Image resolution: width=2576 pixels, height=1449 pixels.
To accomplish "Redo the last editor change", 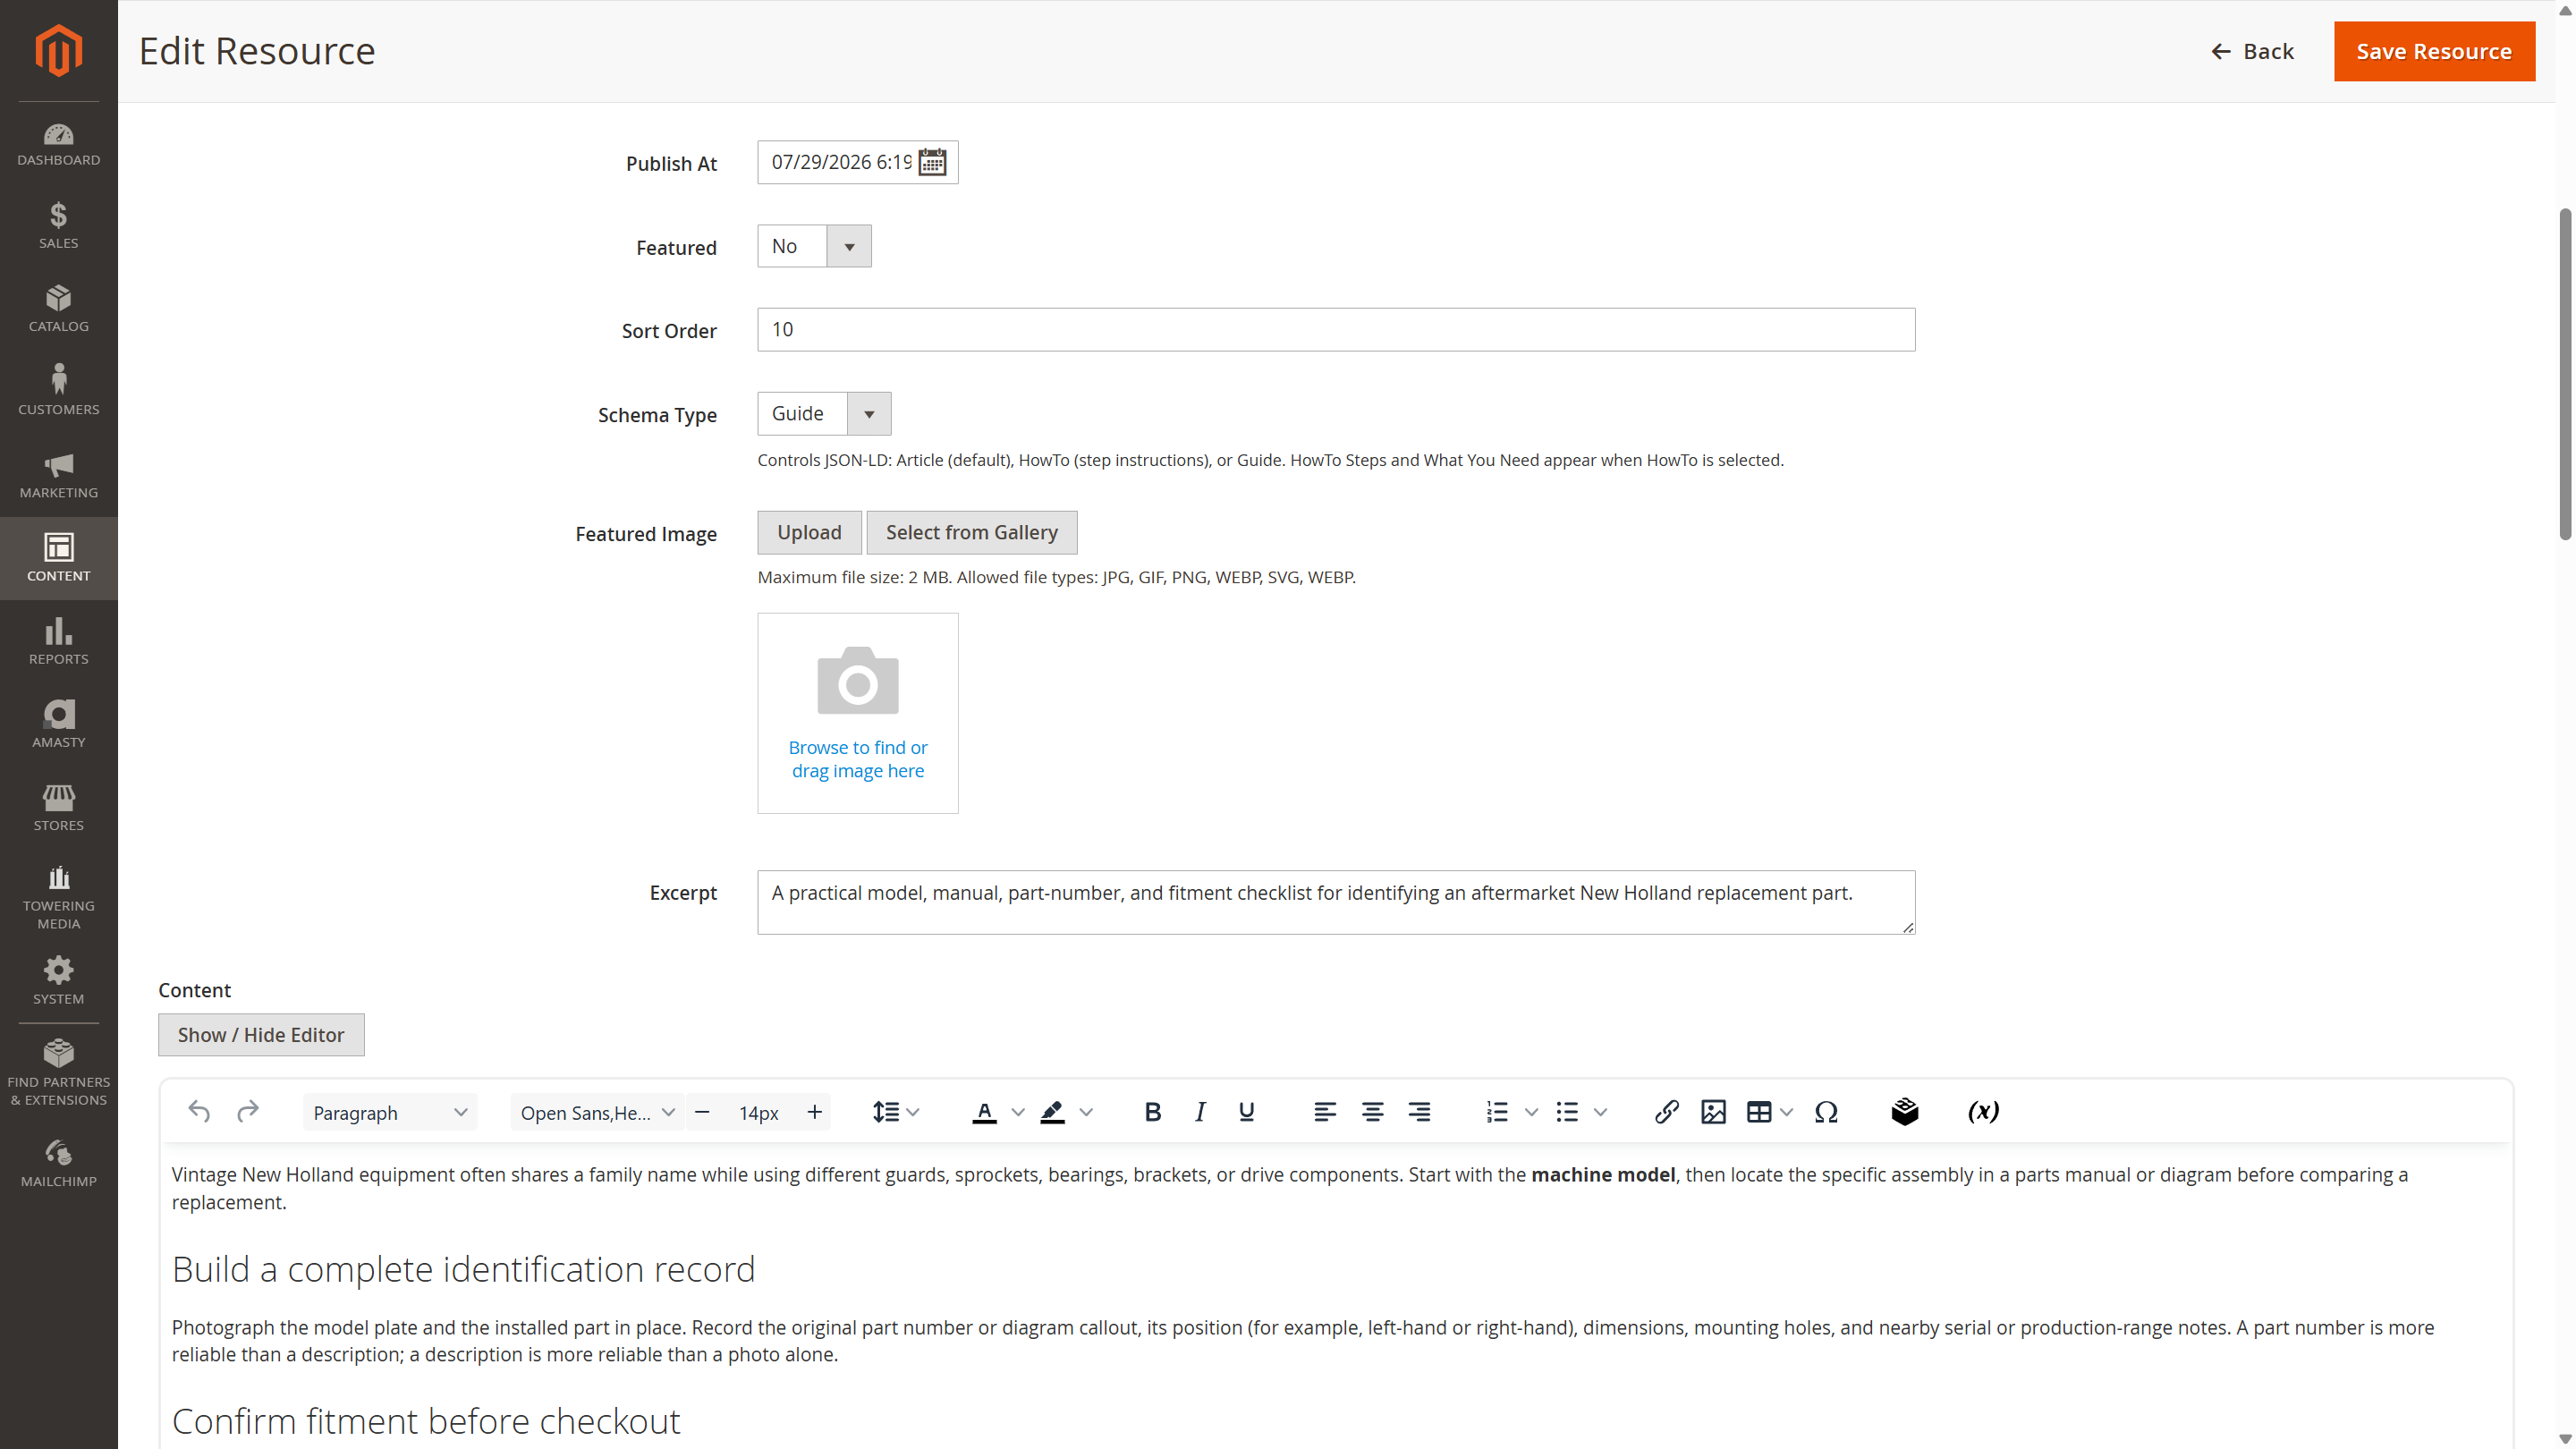I will click(247, 1112).
